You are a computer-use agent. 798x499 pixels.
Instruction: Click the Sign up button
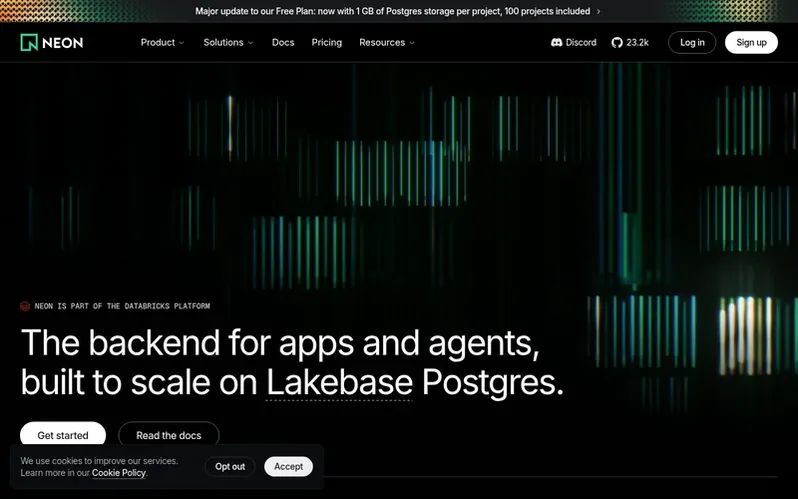click(751, 42)
